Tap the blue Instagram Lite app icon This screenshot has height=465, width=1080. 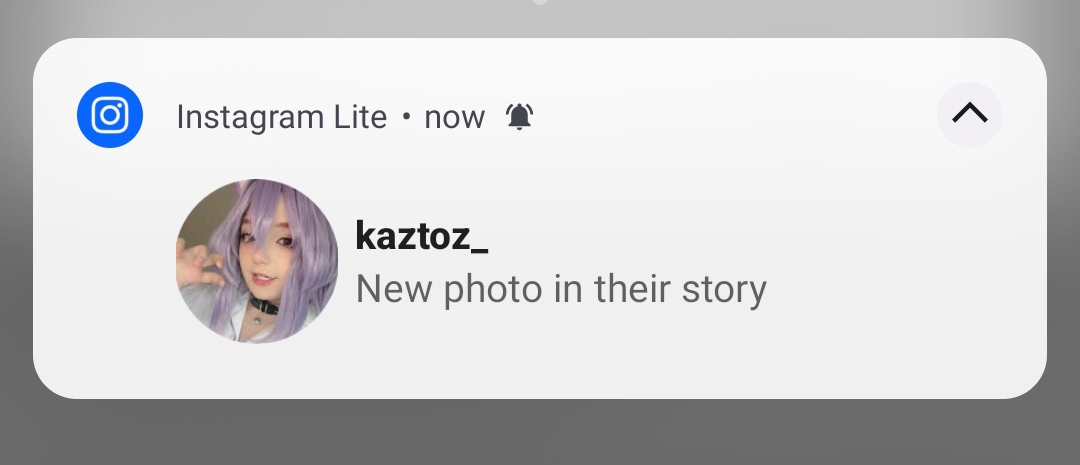(x=110, y=116)
